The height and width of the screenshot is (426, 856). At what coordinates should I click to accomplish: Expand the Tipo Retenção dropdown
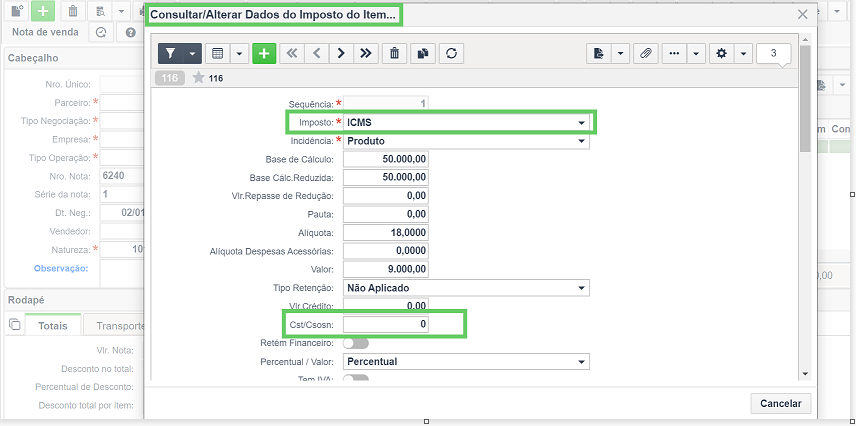466,288
